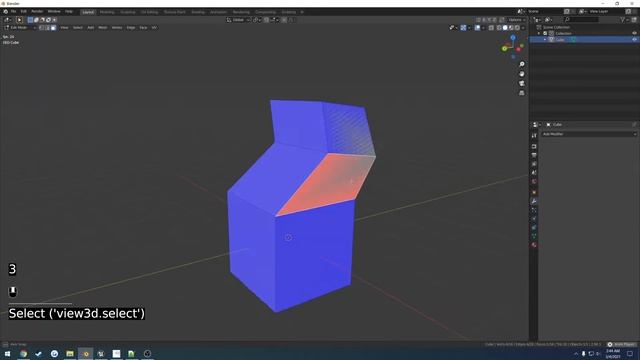Open the Object Data properties tab
The width and height of the screenshot is (640, 360).
(534, 236)
